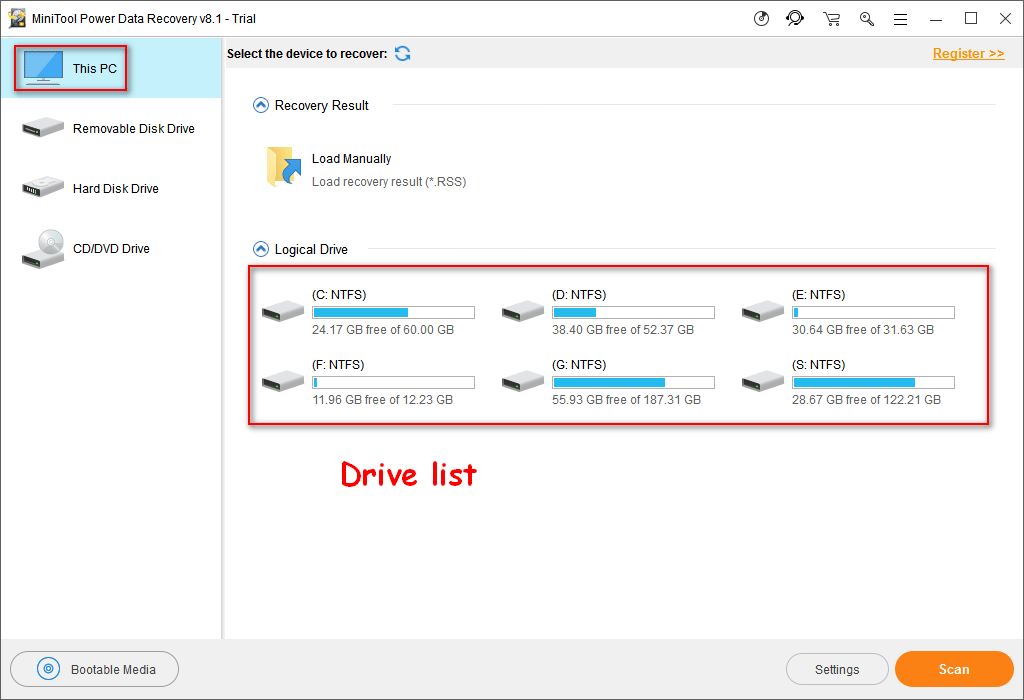Open the support headset icon

pyautogui.click(x=795, y=18)
